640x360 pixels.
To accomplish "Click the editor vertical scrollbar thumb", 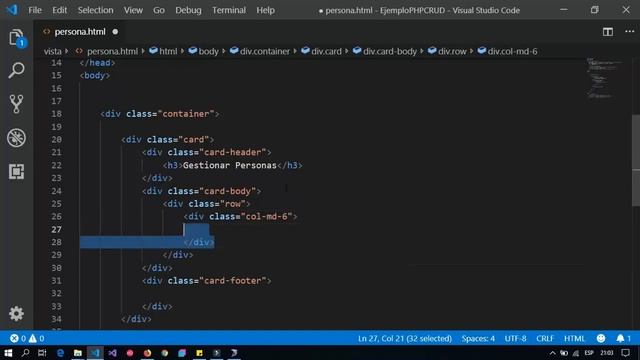I will tap(636, 161).
